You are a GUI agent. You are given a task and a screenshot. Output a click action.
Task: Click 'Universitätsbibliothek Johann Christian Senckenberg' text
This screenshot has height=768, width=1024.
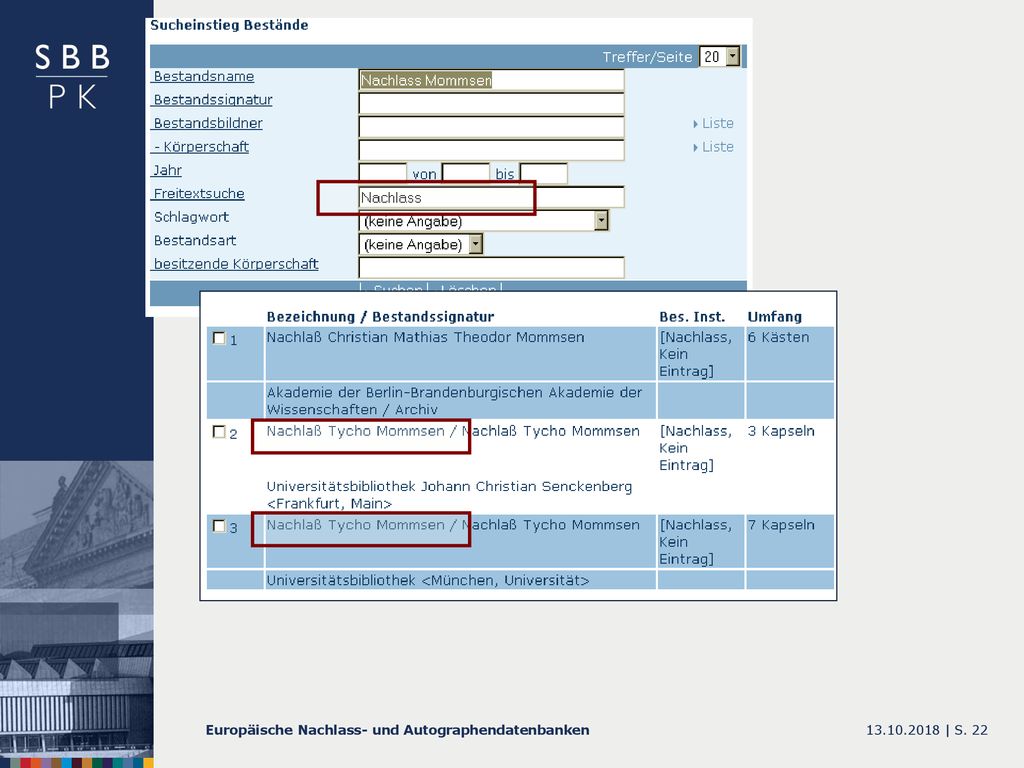point(449,487)
